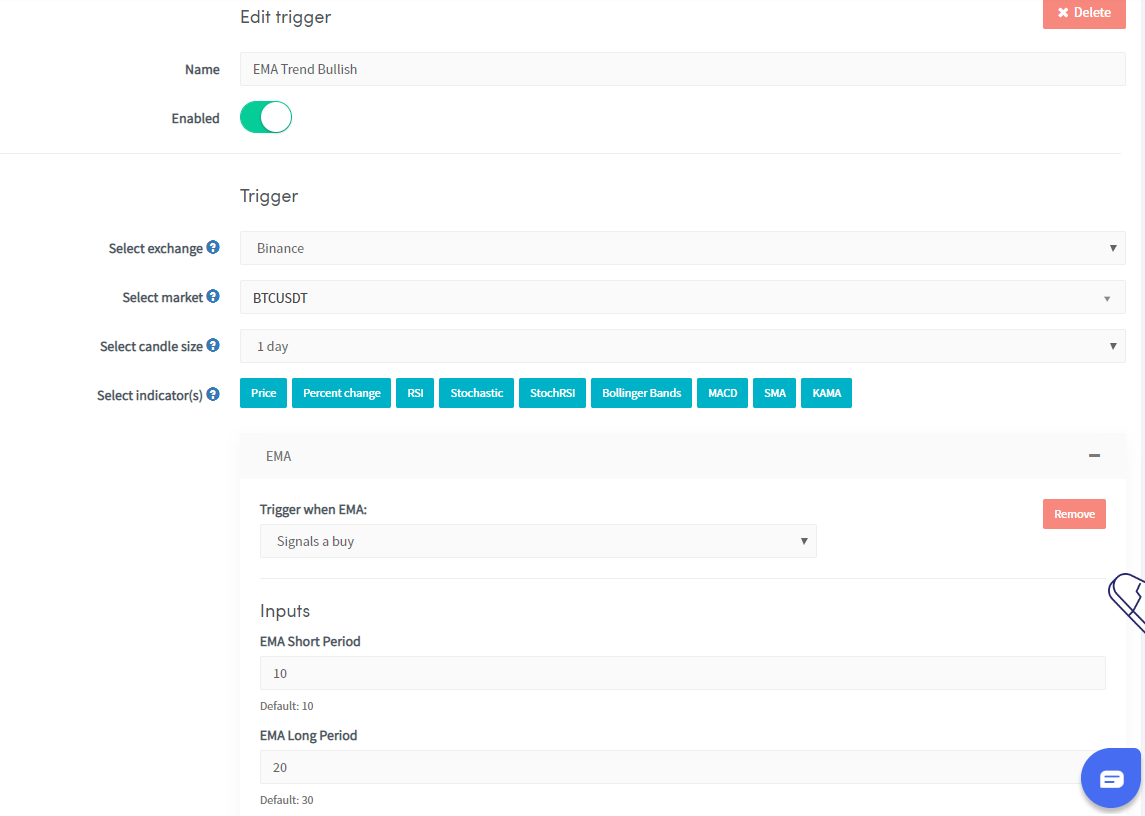
Task: Click the EMA panel header title
Action: point(278,456)
